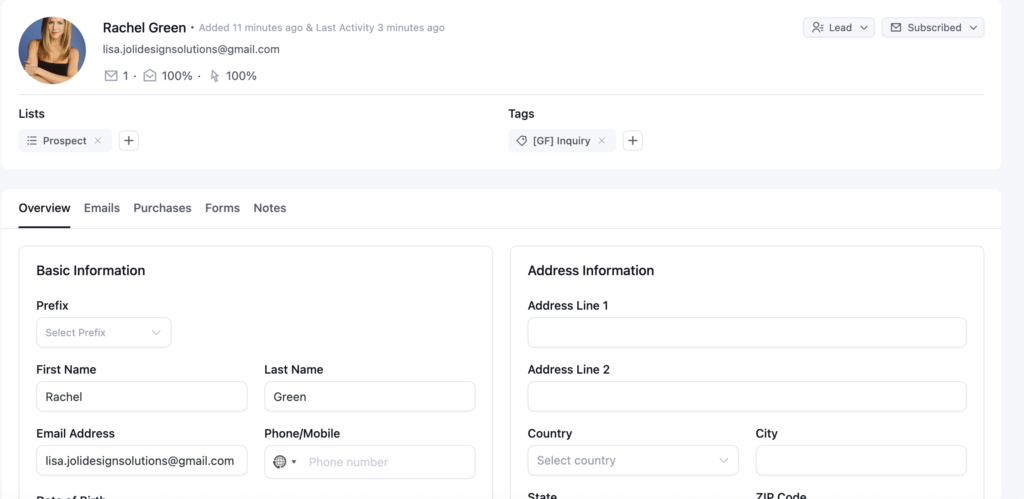Click the Basic Information heading
The width and height of the screenshot is (1024, 499).
point(91,270)
